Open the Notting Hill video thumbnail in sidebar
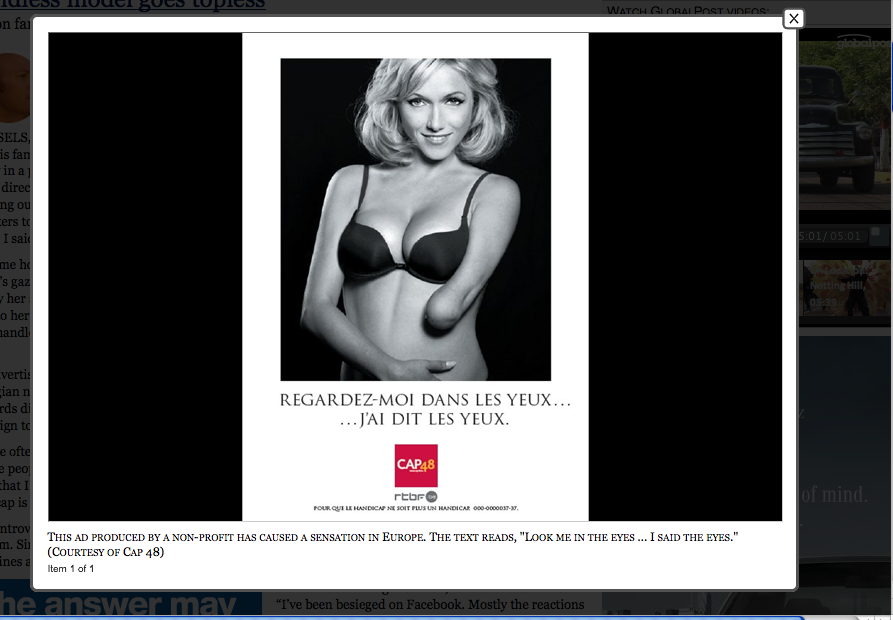This screenshot has height=620, width=893. coord(845,288)
